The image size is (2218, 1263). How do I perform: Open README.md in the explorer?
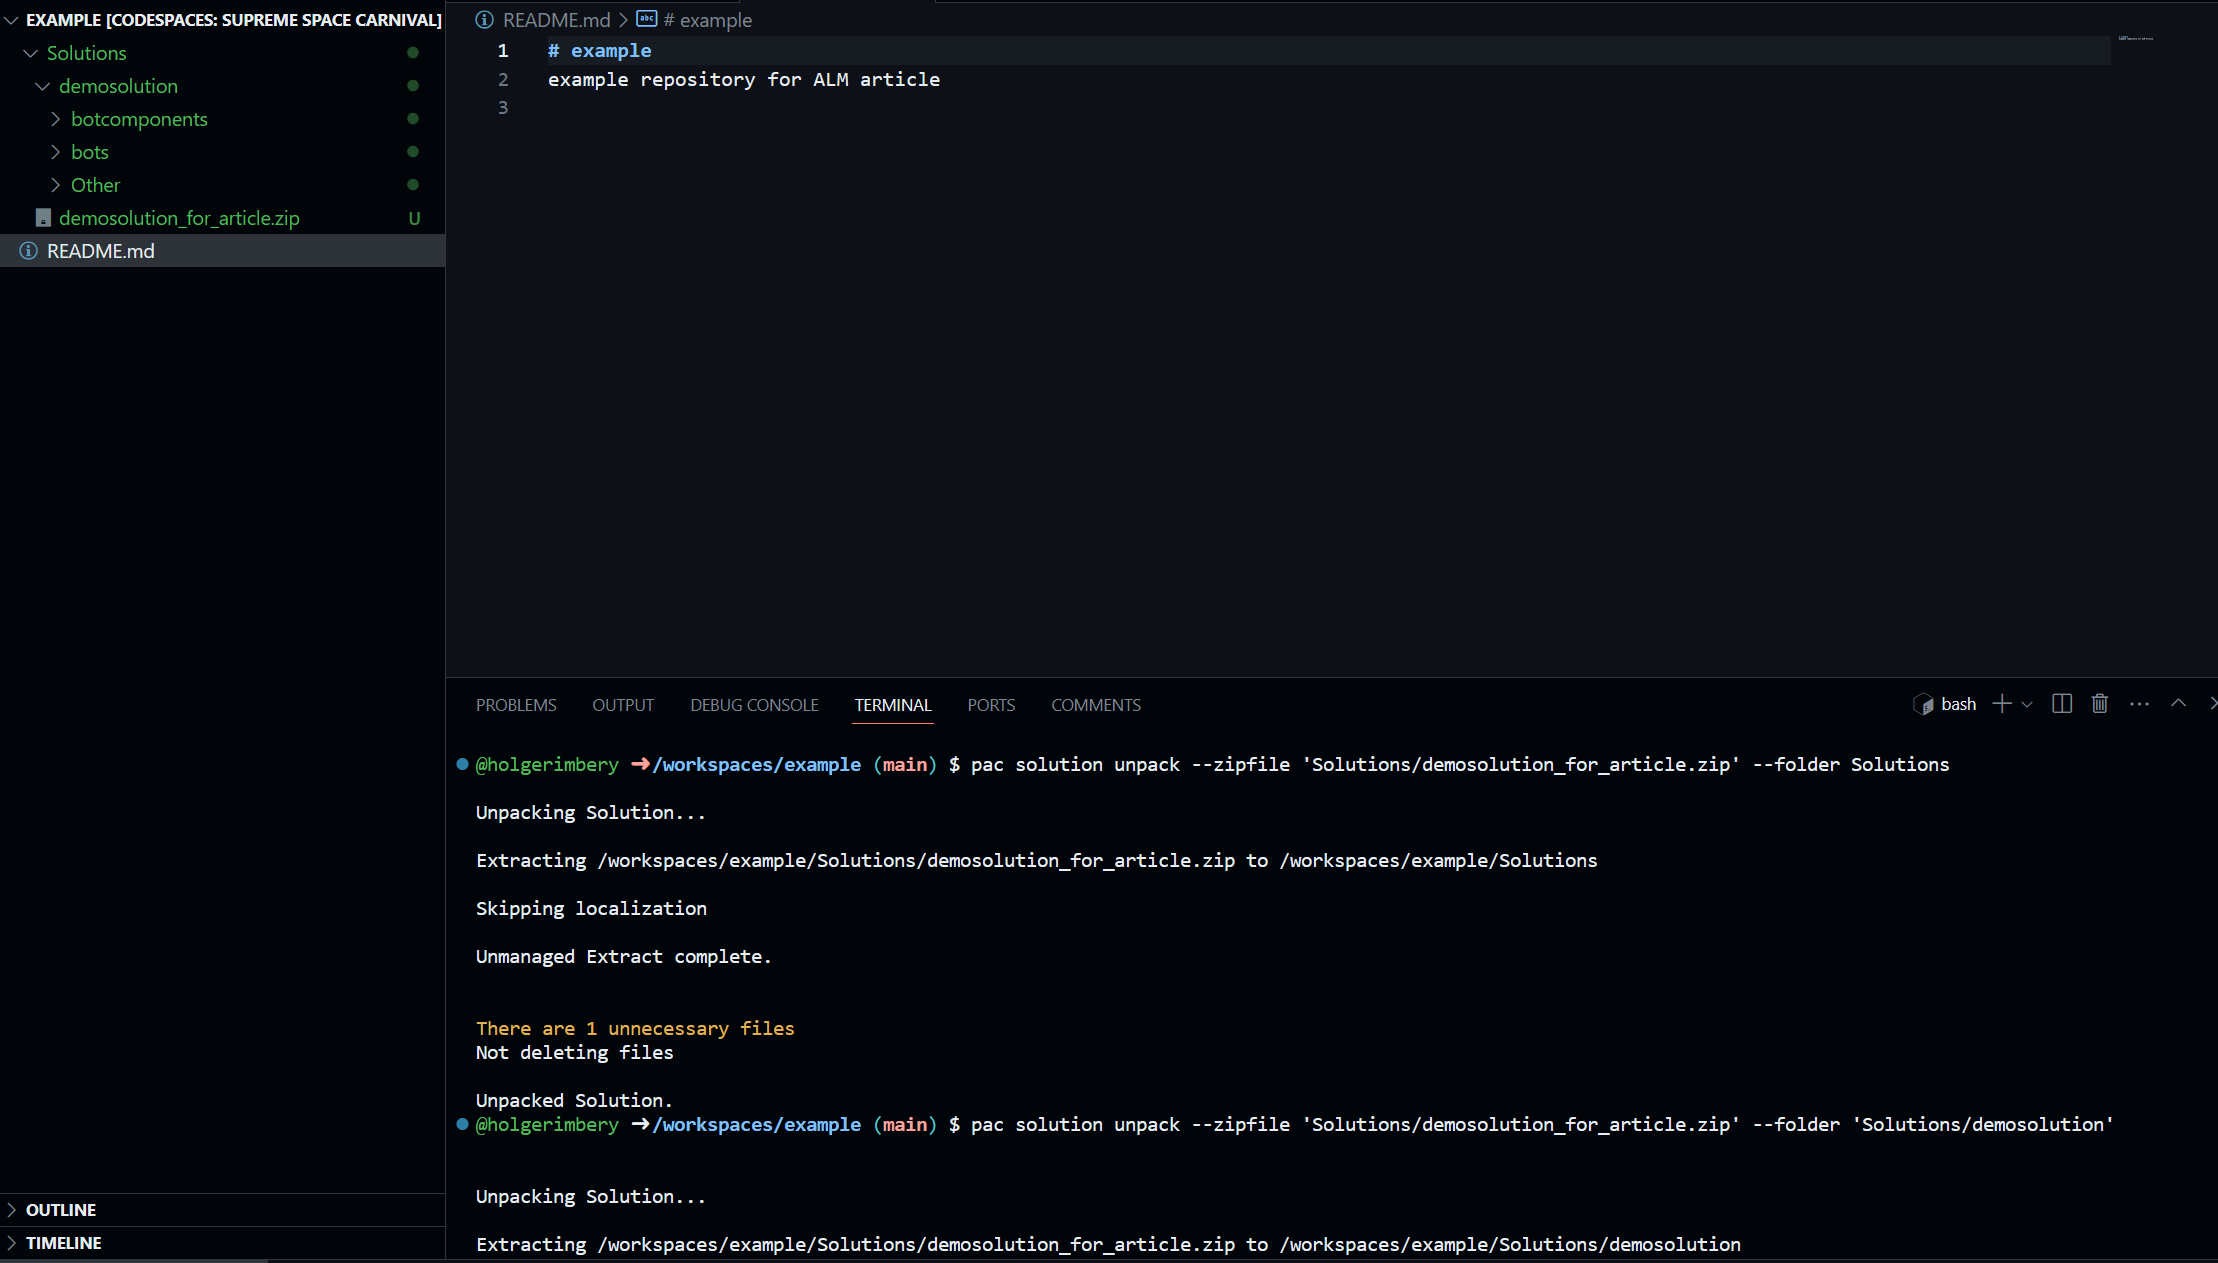click(222, 251)
